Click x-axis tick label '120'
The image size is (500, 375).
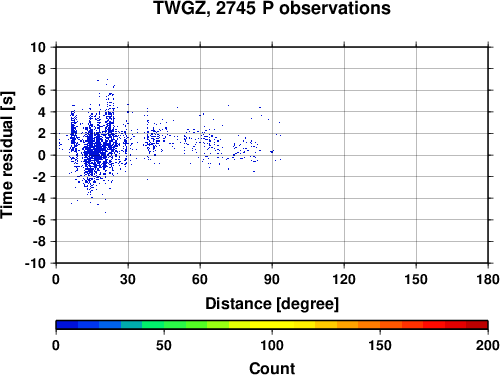[x=344, y=279]
